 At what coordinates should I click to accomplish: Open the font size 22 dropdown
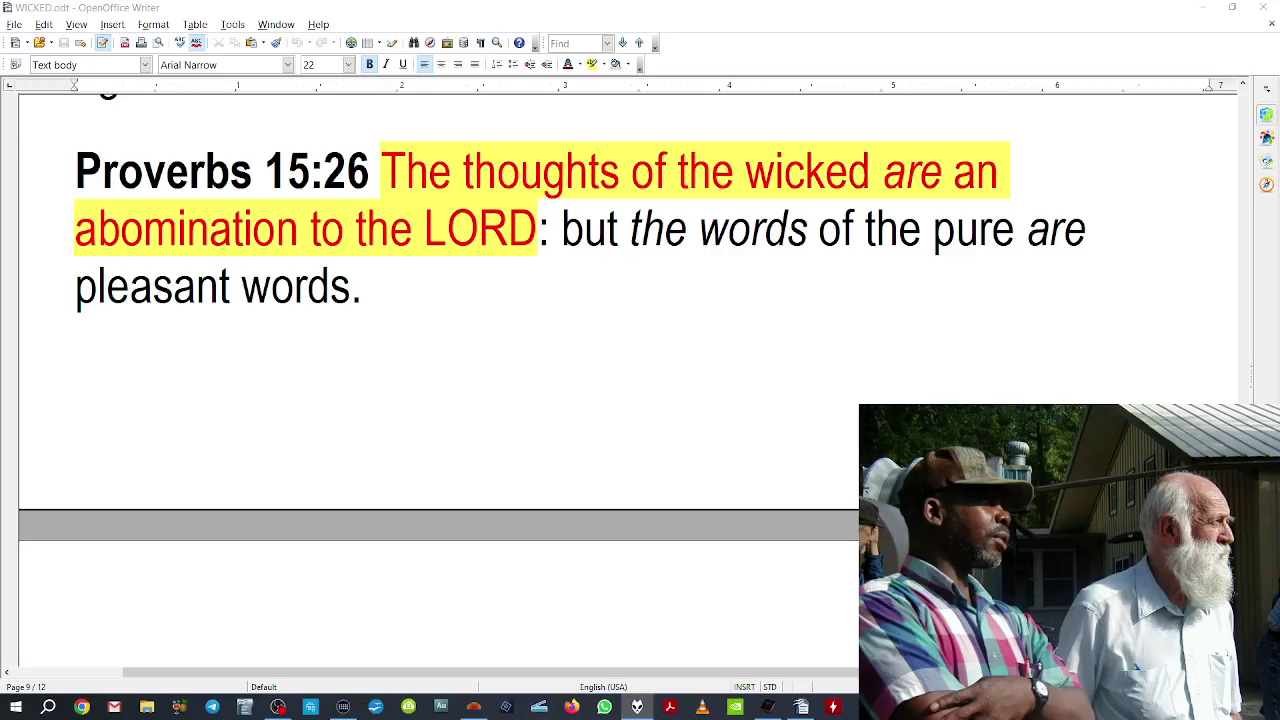coord(348,65)
